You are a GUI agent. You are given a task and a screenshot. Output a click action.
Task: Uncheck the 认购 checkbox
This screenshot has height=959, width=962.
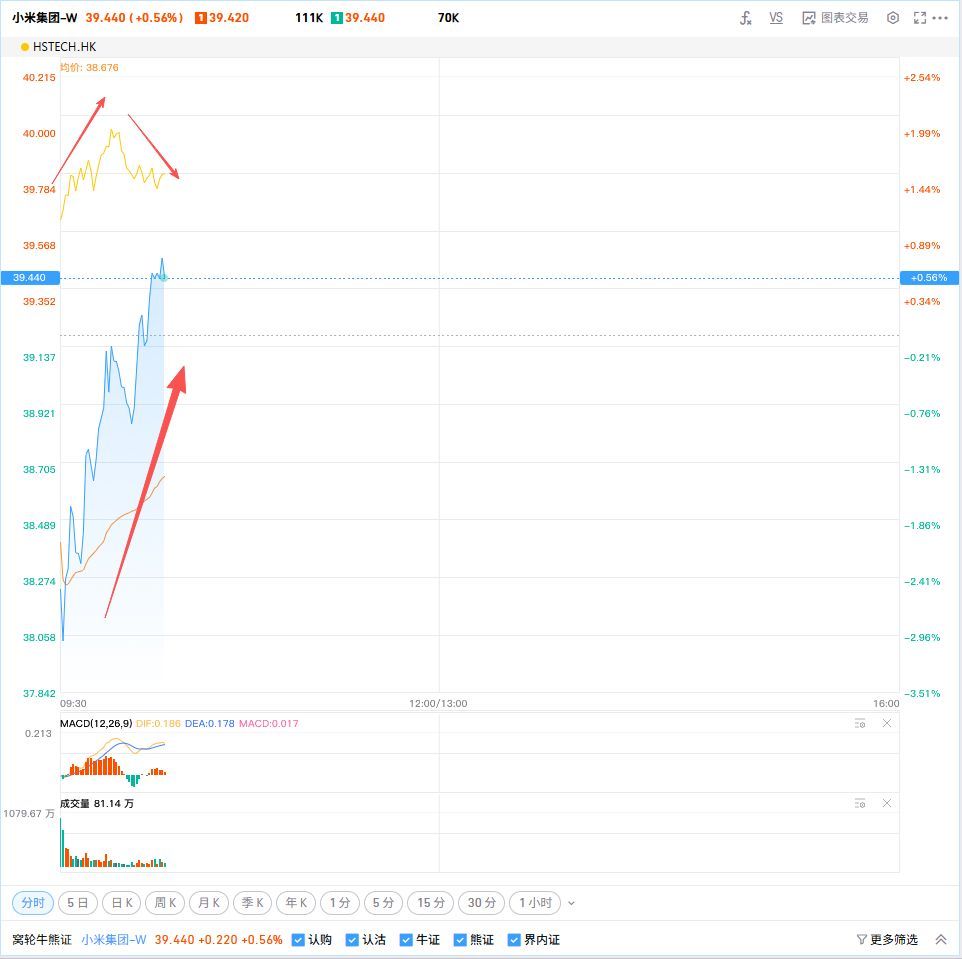[x=298, y=940]
